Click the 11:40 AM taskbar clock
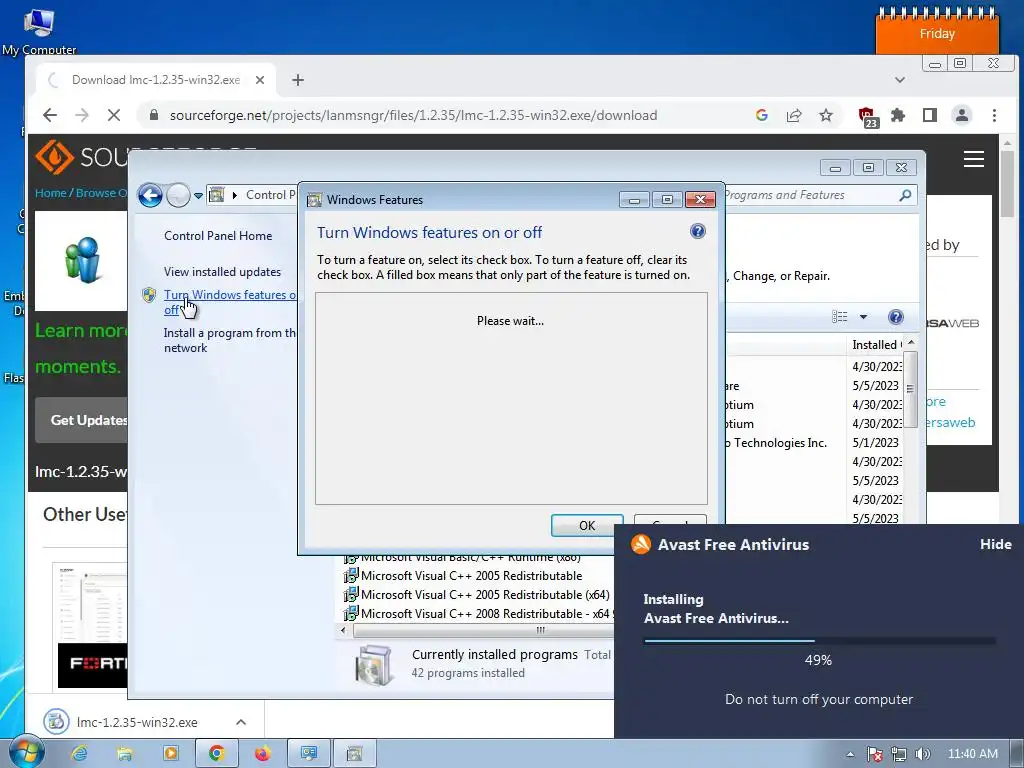Viewport: 1024px width, 768px height. coord(972,754)
